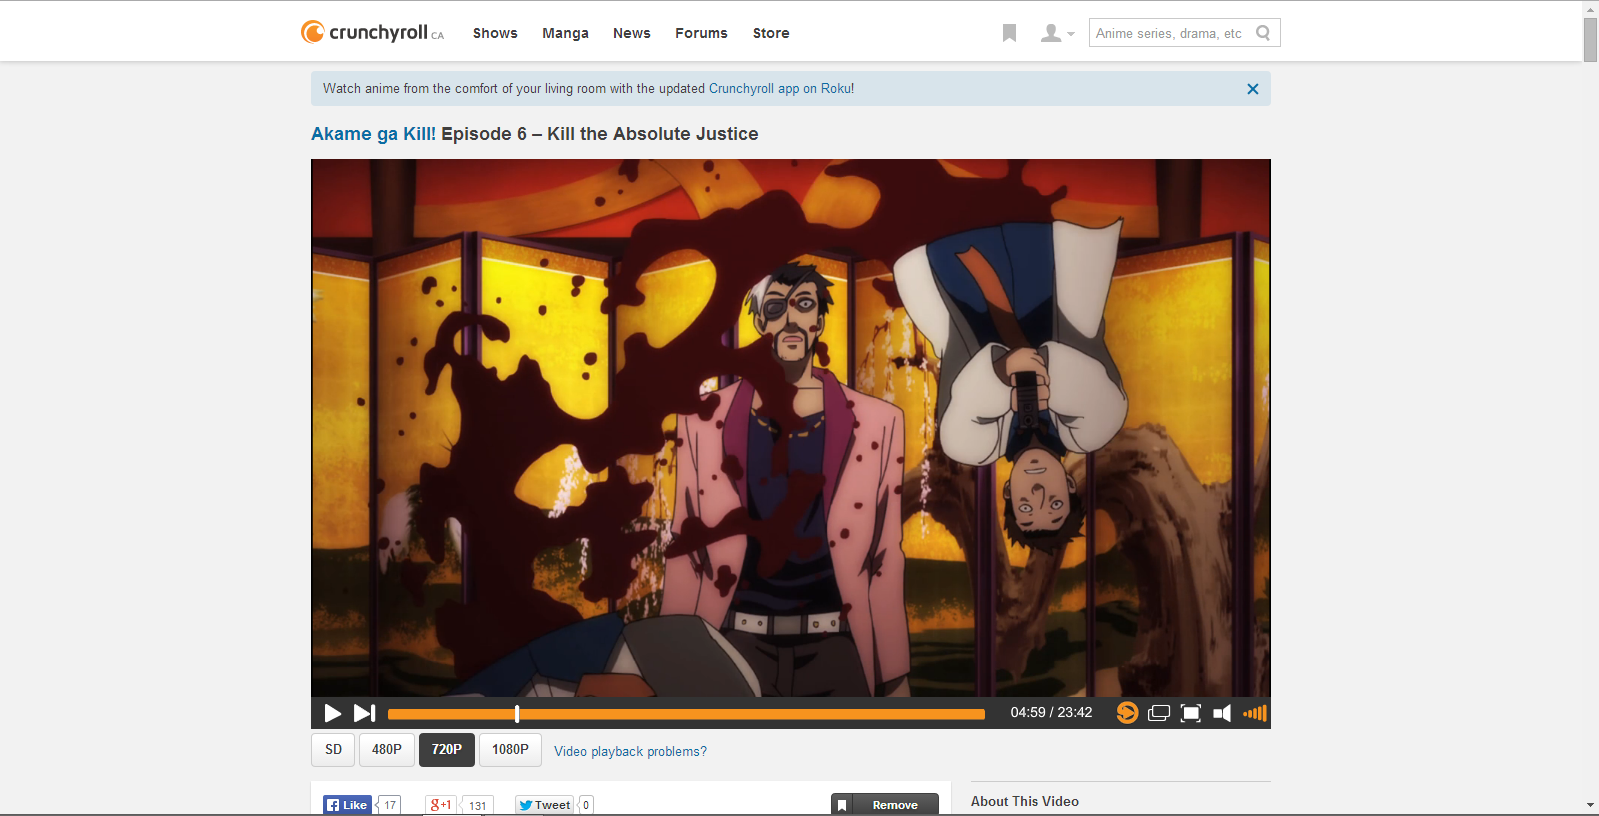Click the Facebook like count 17
This screenshot has width=1599, height=816.
tap(390, 805)
